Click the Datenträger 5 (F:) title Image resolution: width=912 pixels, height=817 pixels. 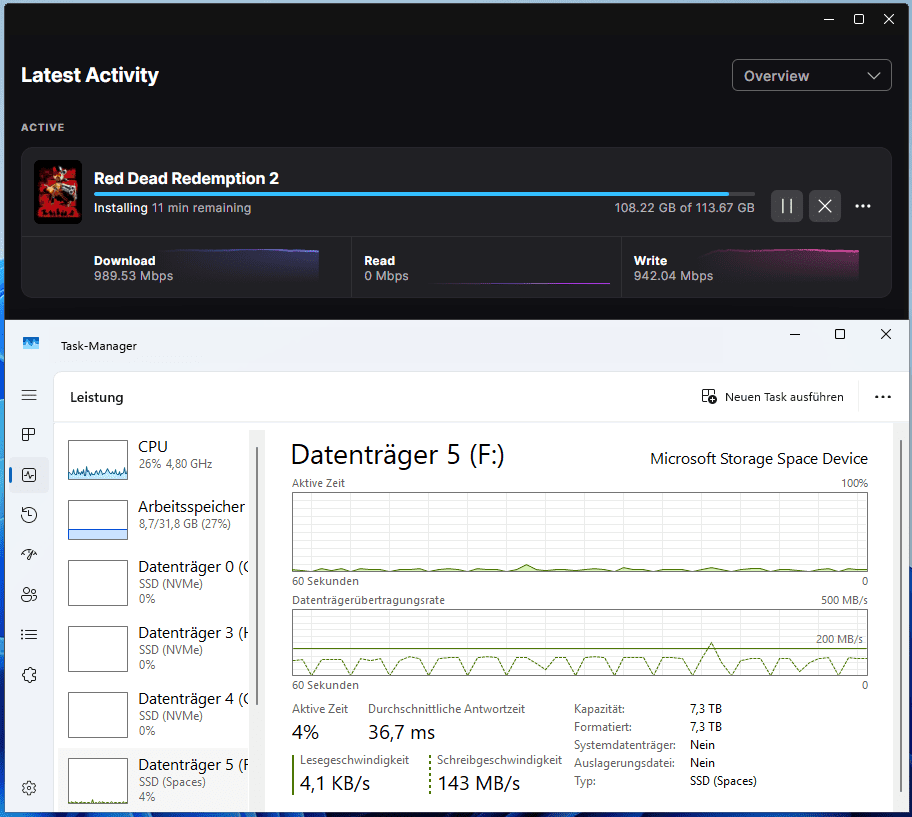click(x=397, y=455)
